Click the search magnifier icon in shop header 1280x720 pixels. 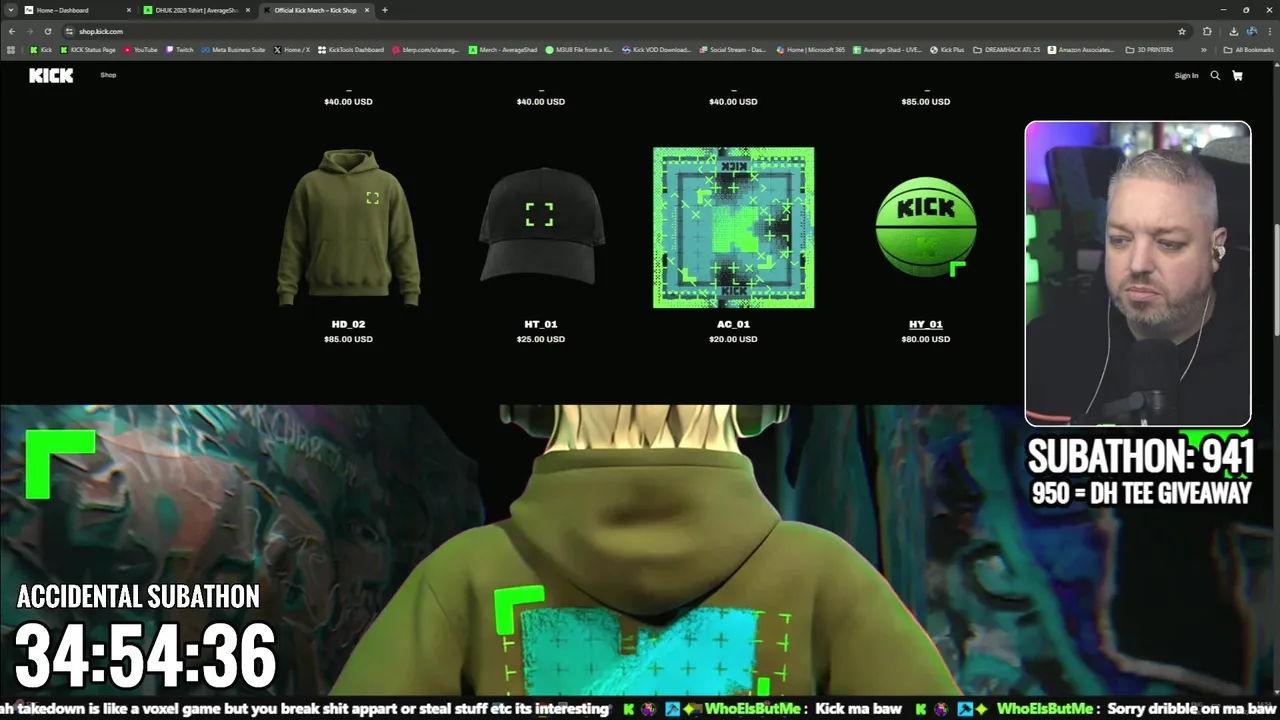click(1215, 75)
